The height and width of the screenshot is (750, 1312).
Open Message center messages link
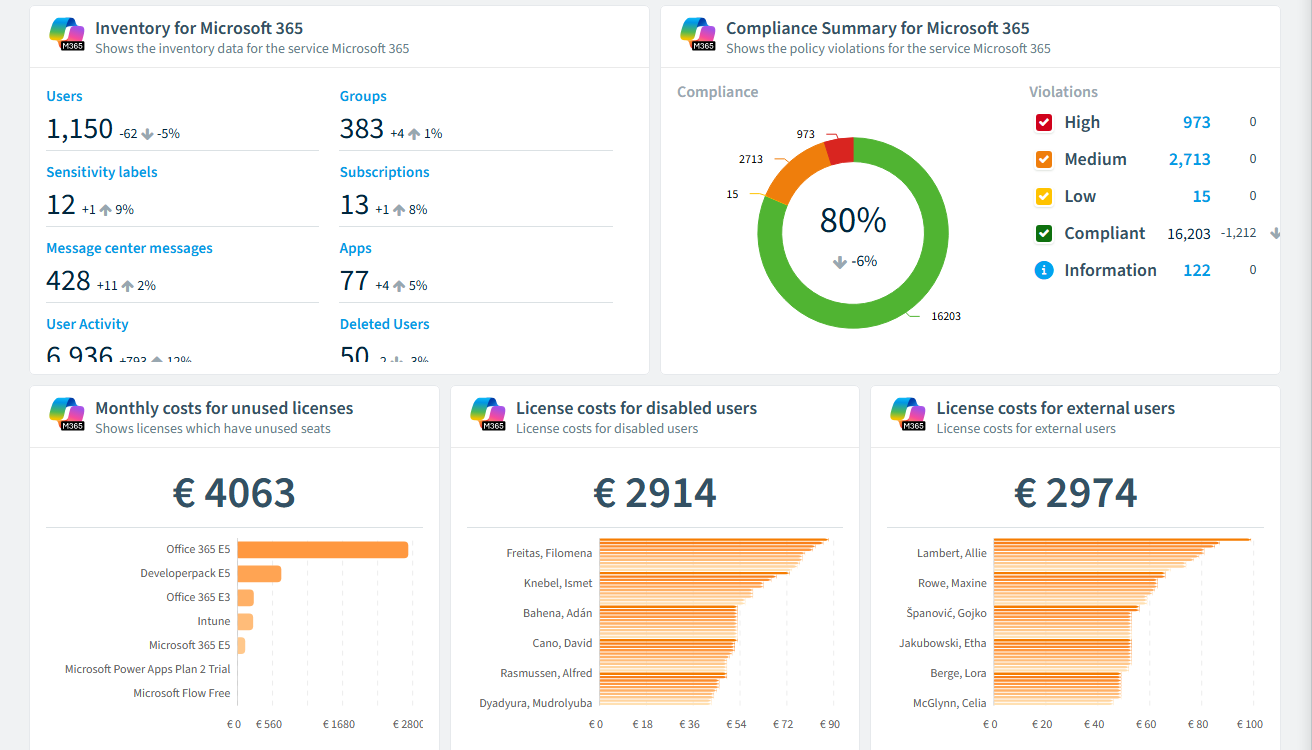129,248
